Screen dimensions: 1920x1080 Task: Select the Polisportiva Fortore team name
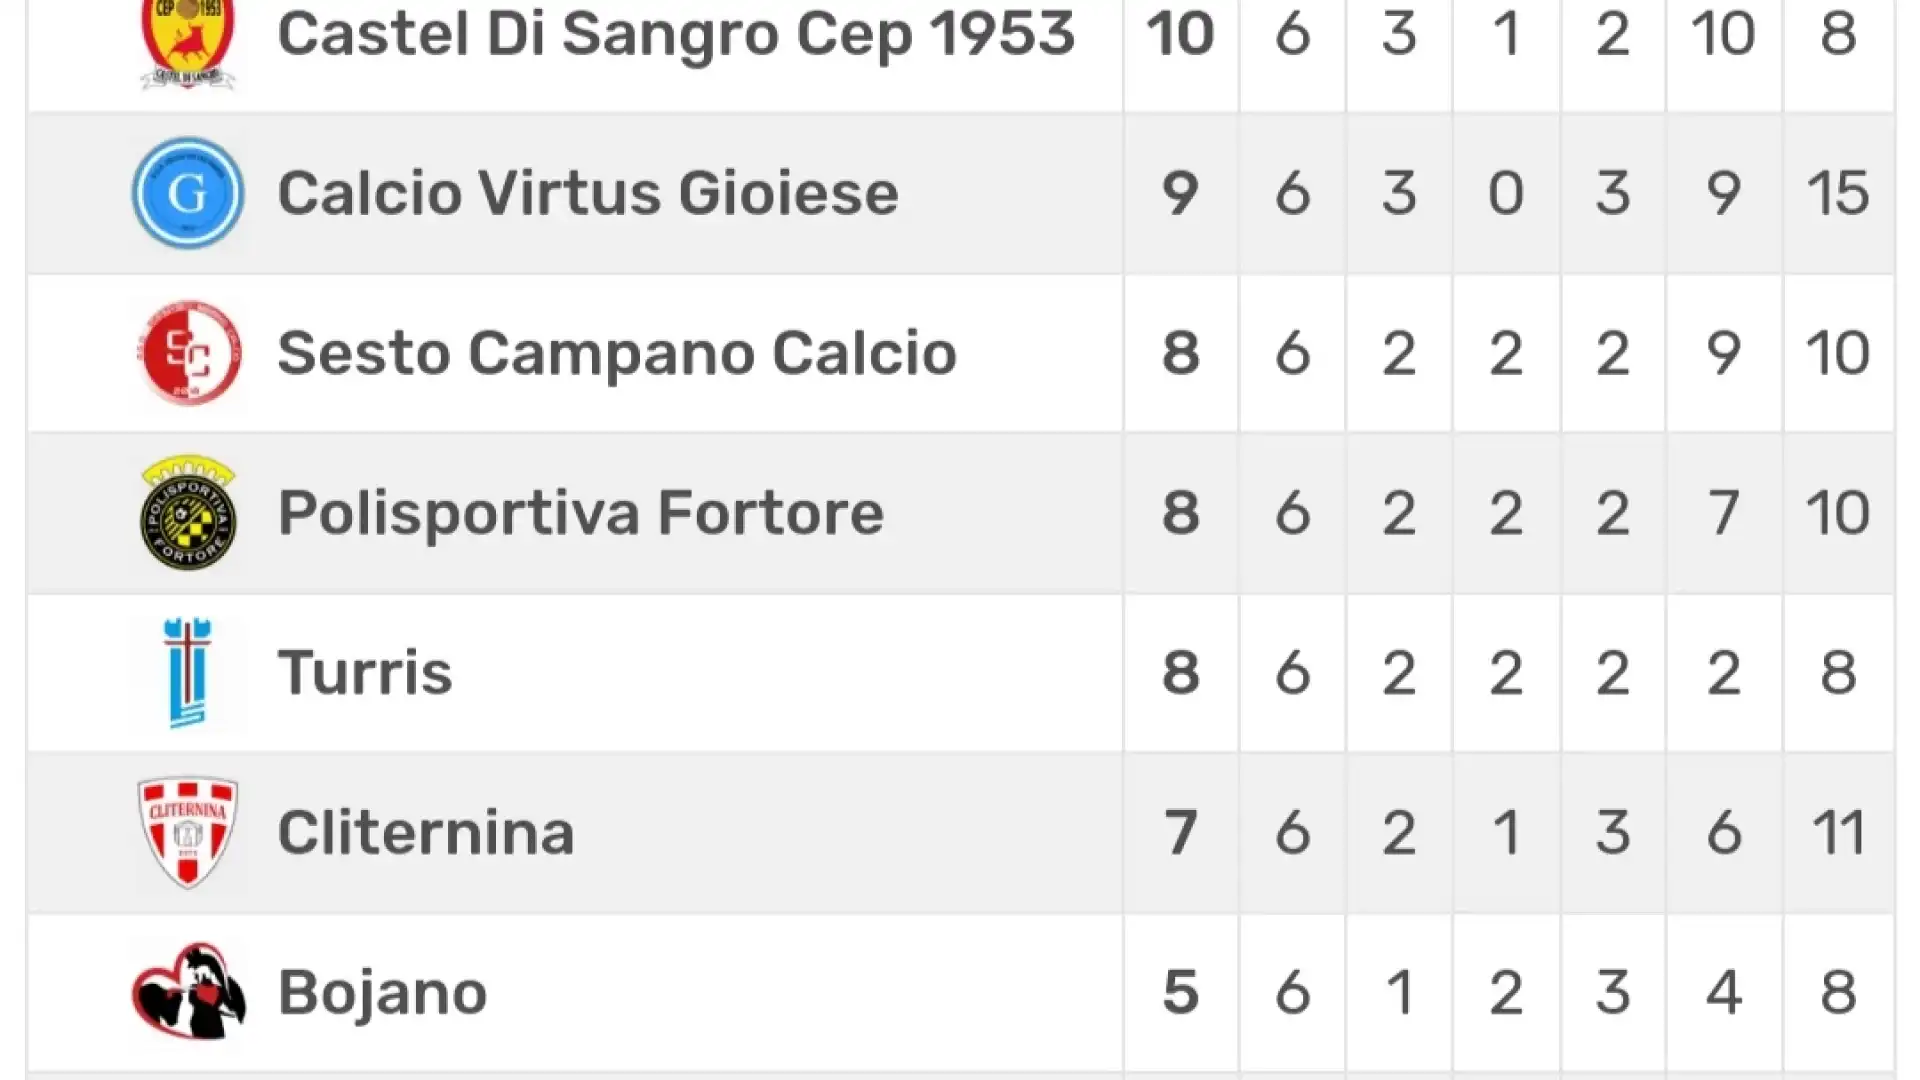click(x=581, y=513)
